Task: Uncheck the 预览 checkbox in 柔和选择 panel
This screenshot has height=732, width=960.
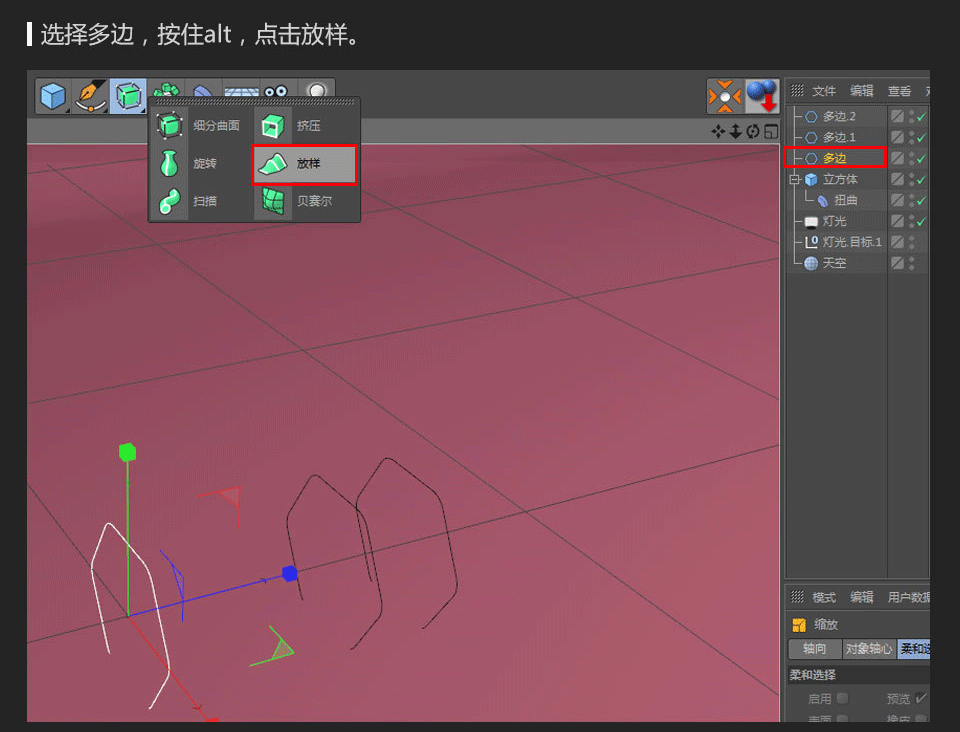Action: coord(921,698)
